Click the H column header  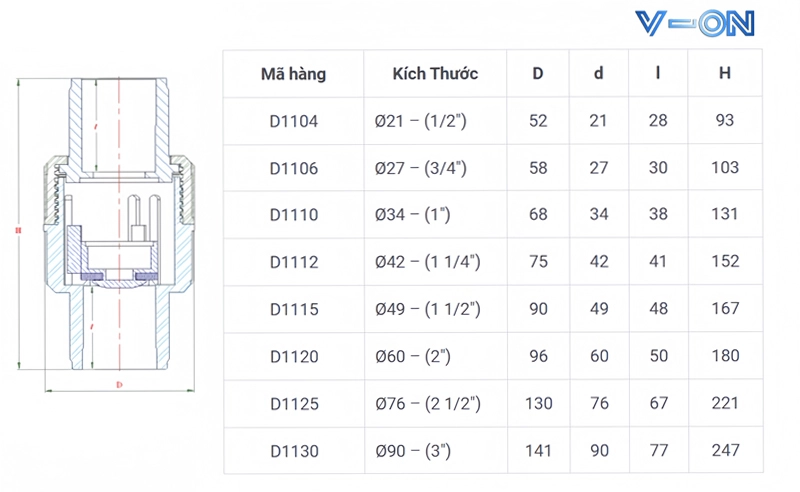(724, 73)
